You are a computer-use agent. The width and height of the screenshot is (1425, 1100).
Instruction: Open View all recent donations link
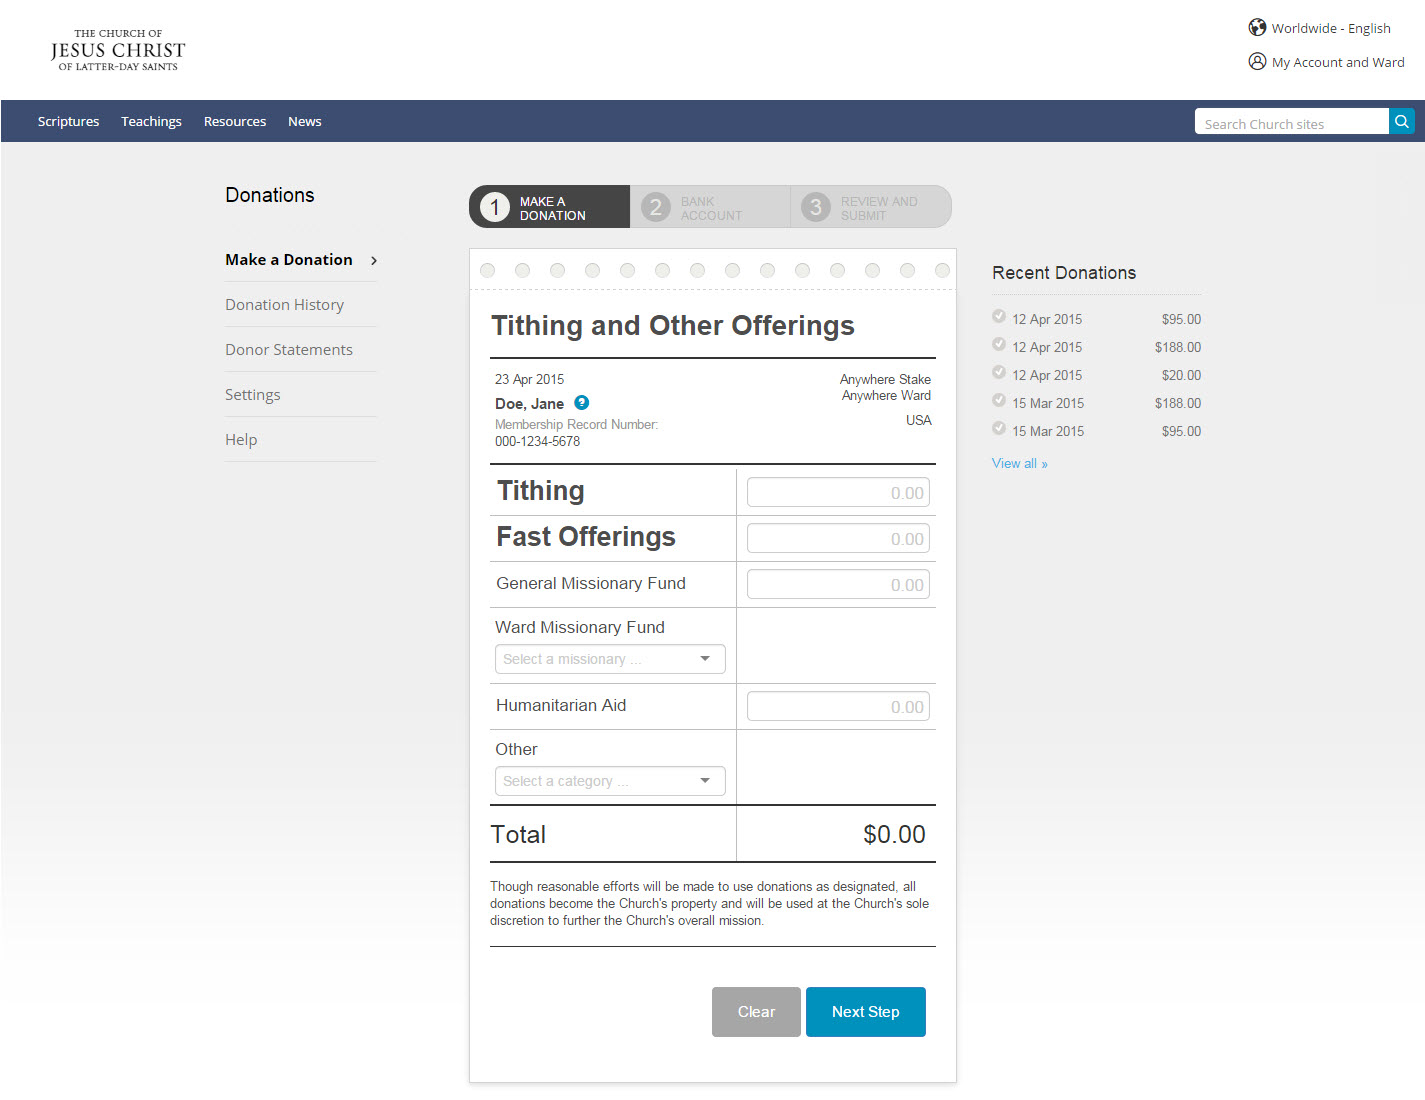pos(1019,464)
